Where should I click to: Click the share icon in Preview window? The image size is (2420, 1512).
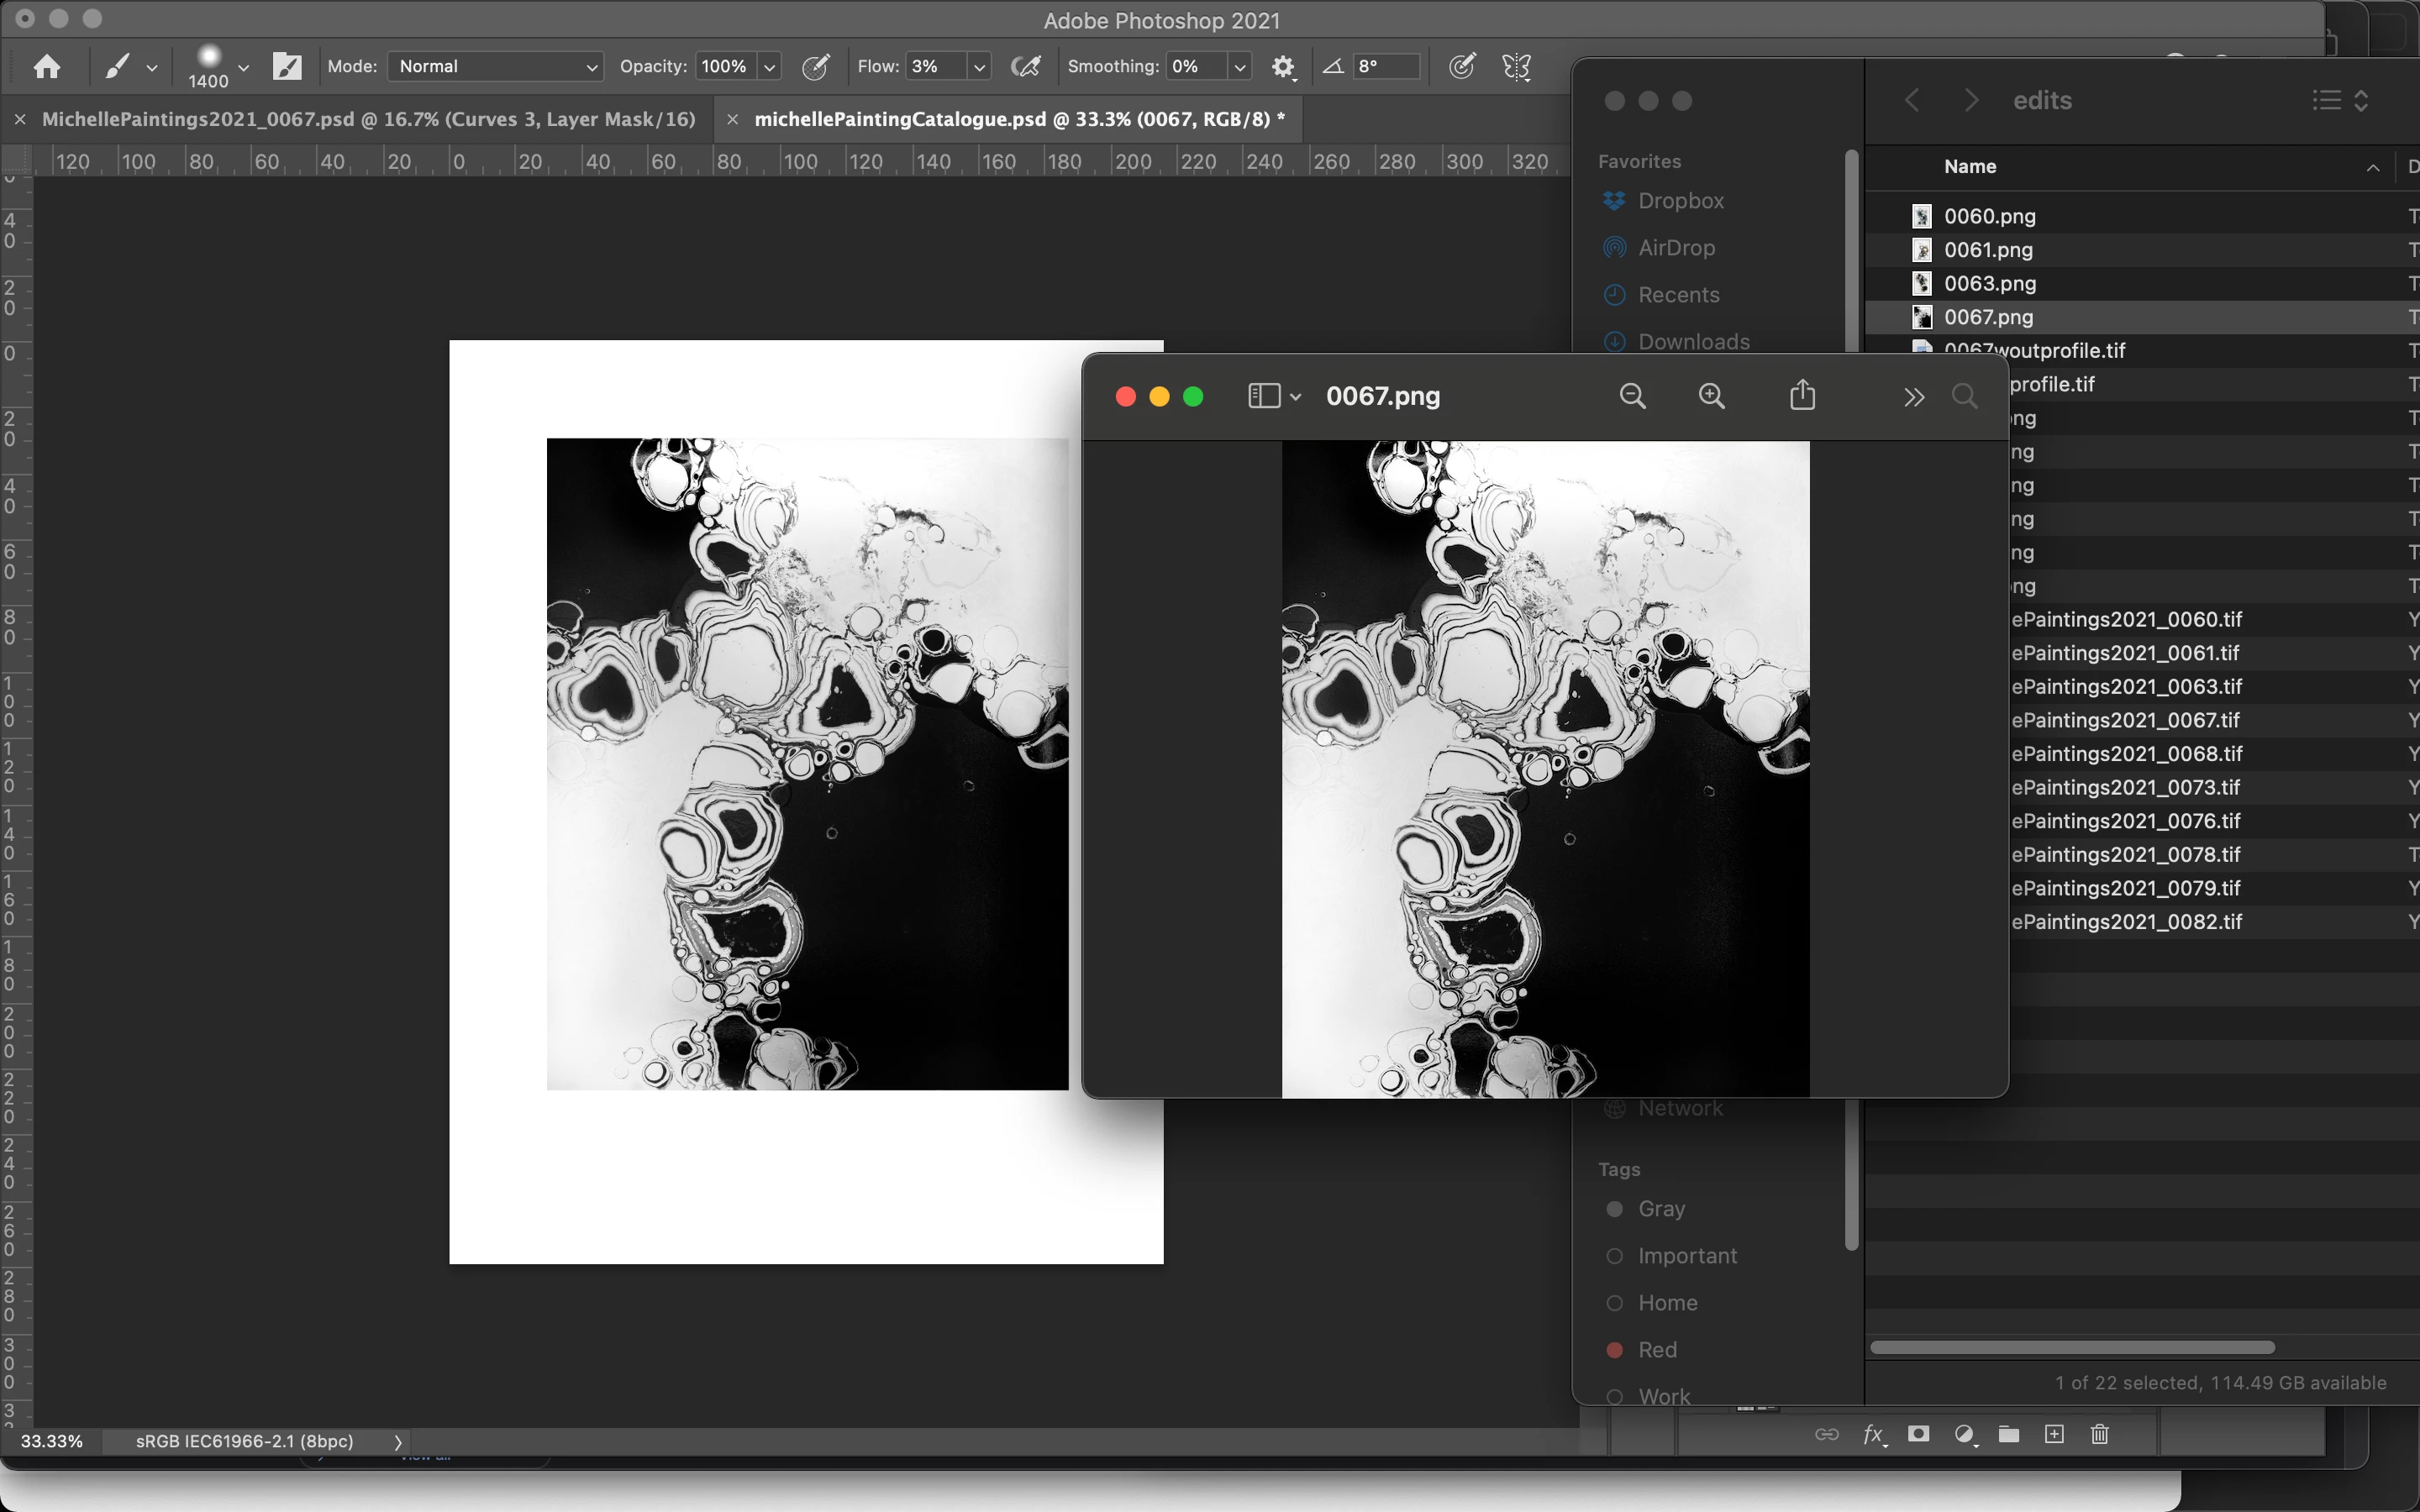1802,396
